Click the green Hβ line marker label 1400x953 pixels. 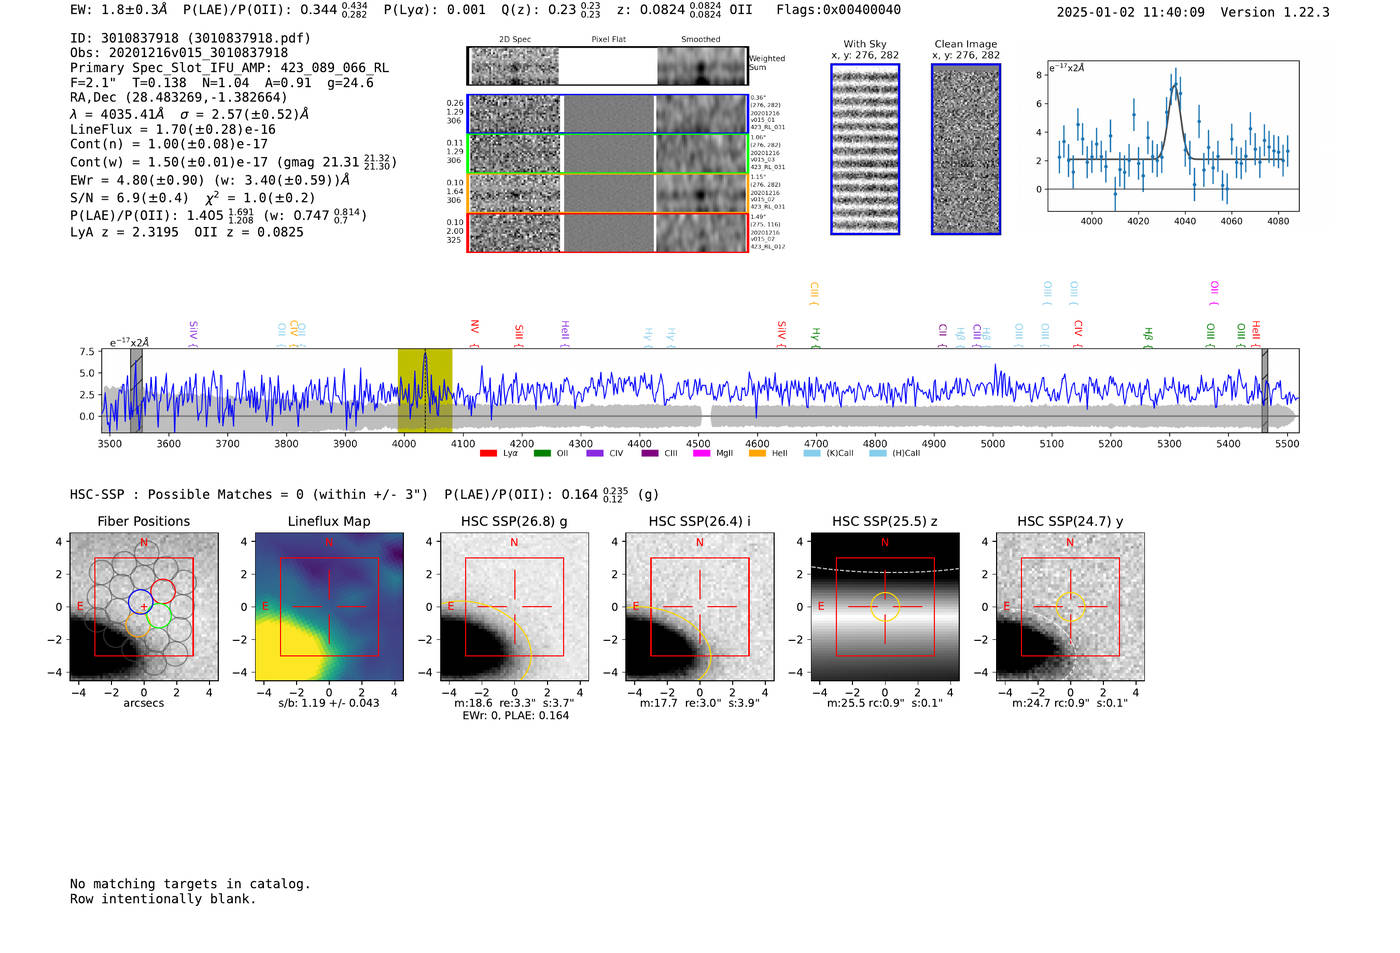[x=1148, y=336]
